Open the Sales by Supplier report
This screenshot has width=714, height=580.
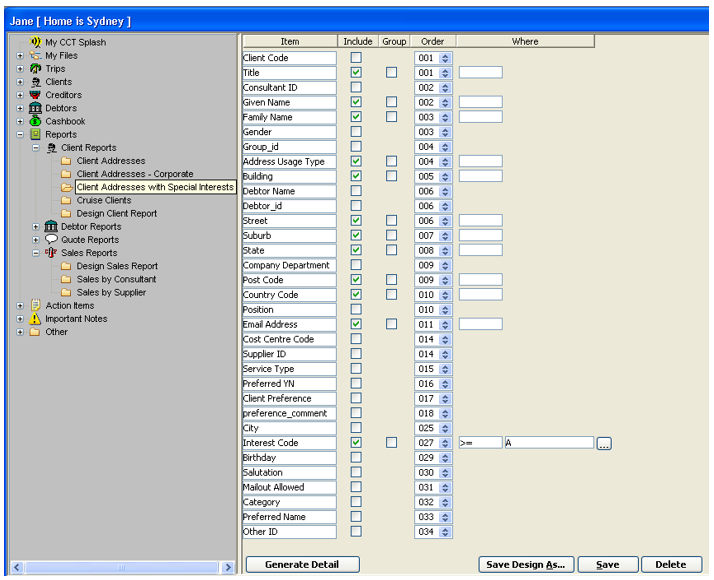(x=112, y=292)
